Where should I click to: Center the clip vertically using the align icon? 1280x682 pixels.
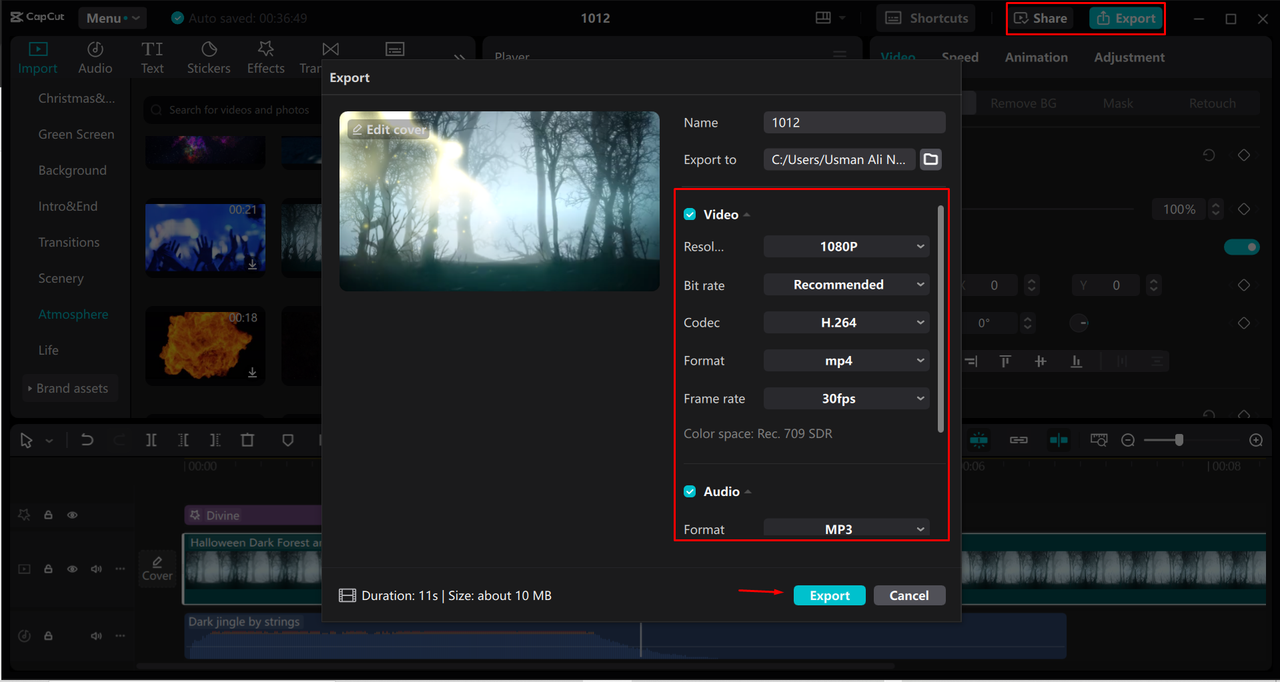pos(1040,361)
